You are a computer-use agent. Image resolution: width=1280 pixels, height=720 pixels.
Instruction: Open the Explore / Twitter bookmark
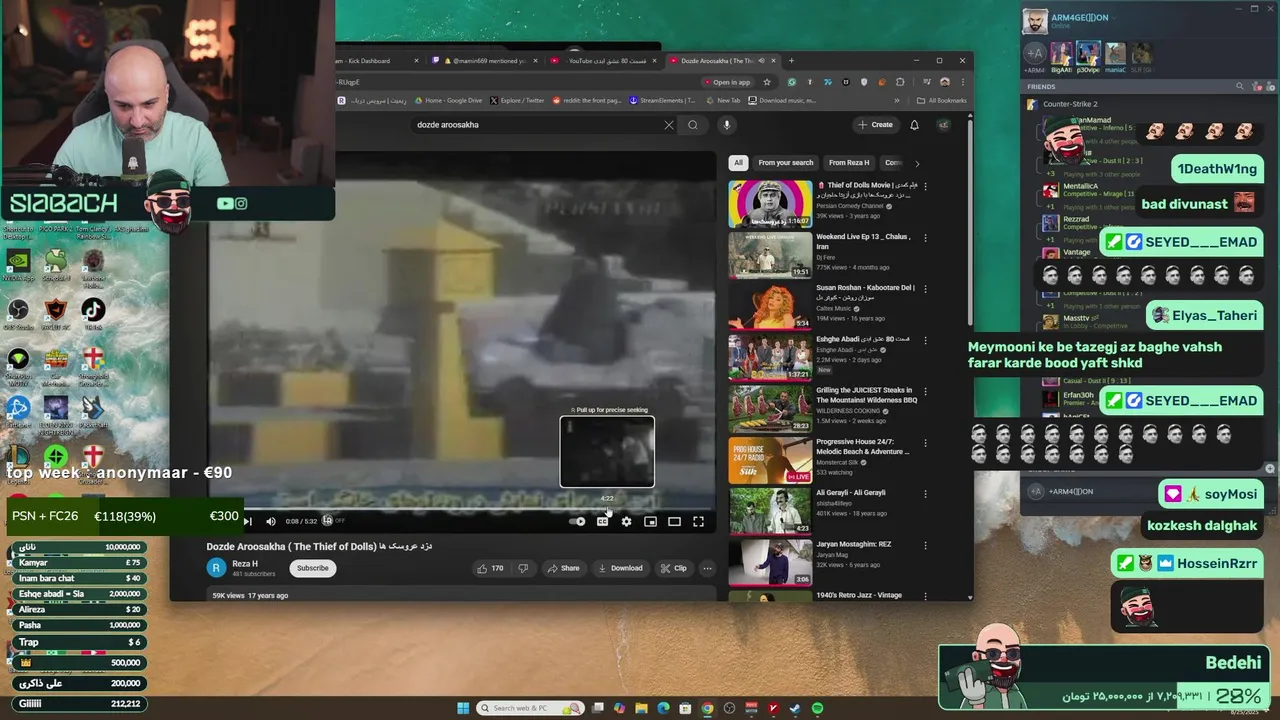[516, 100]
